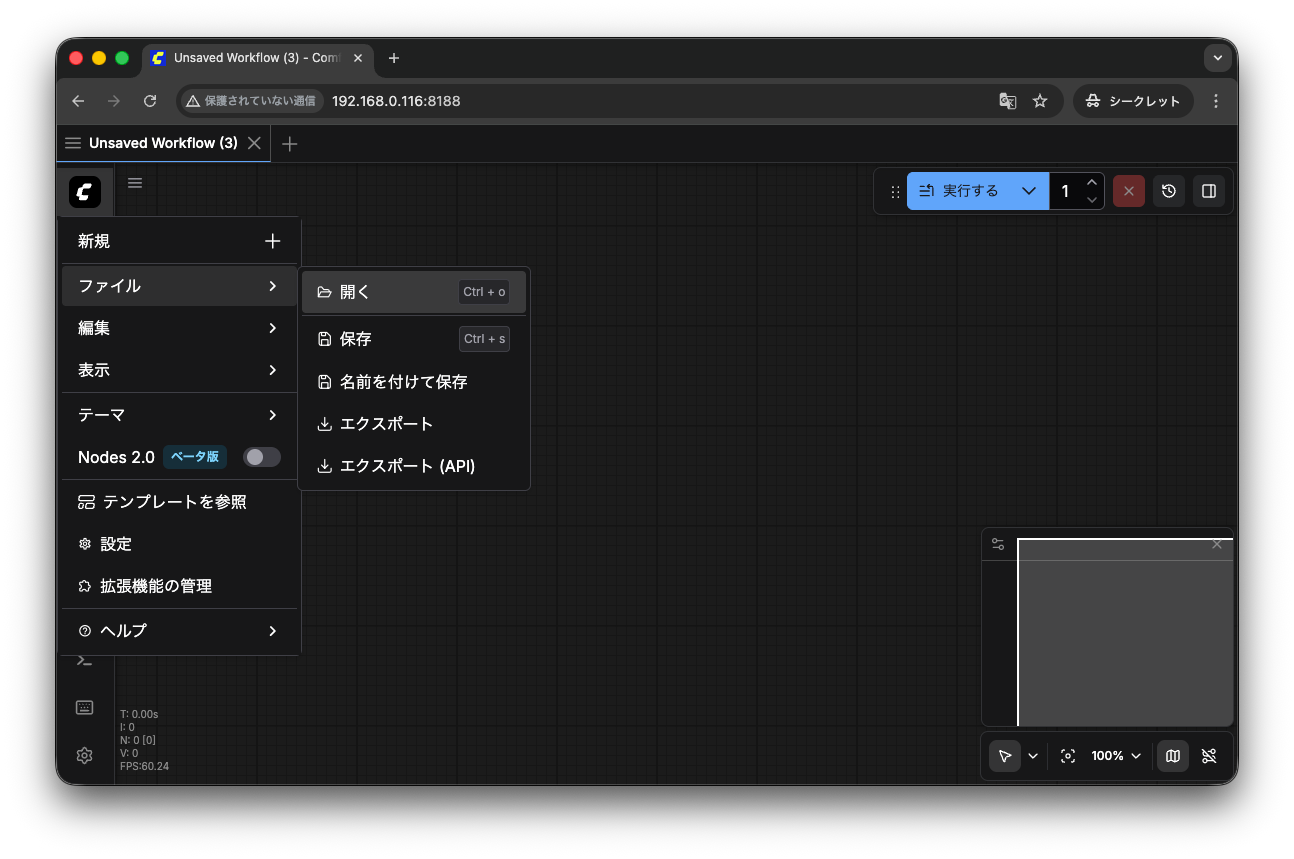Click the fit view icon

(x=1068, y=756)
